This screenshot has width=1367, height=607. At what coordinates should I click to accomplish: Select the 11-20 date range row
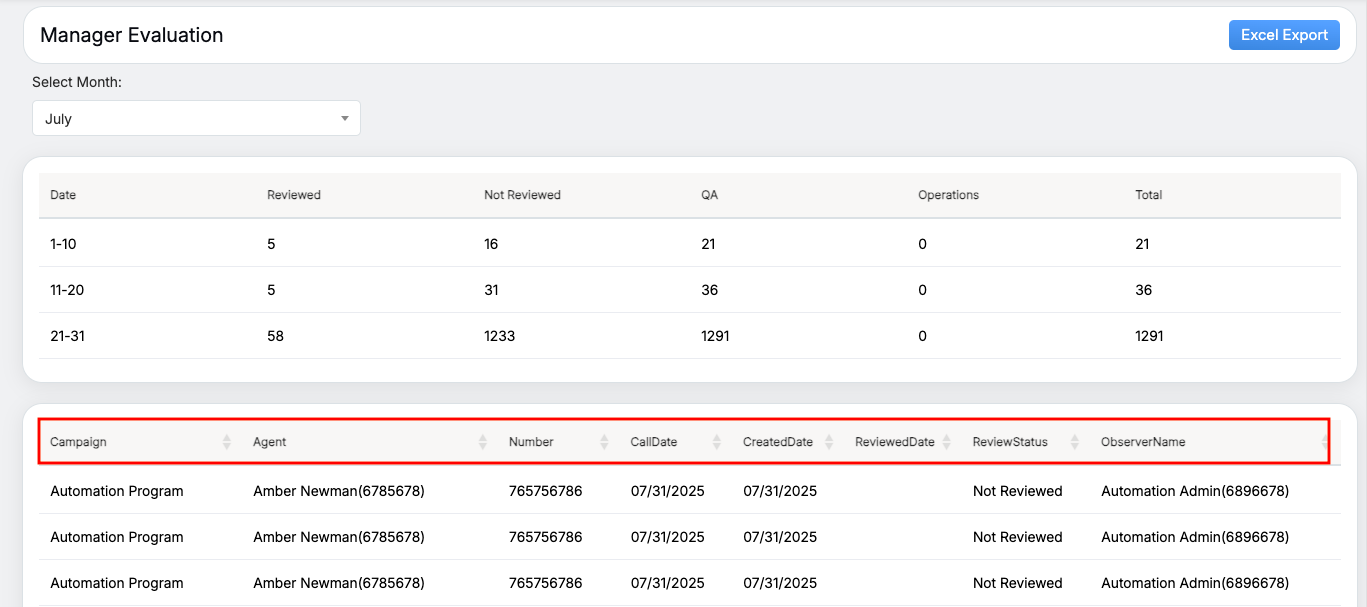tap(67, 290)
